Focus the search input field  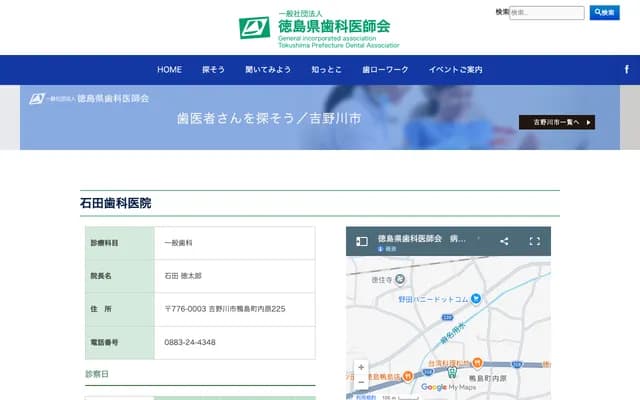tap(547, 13)
